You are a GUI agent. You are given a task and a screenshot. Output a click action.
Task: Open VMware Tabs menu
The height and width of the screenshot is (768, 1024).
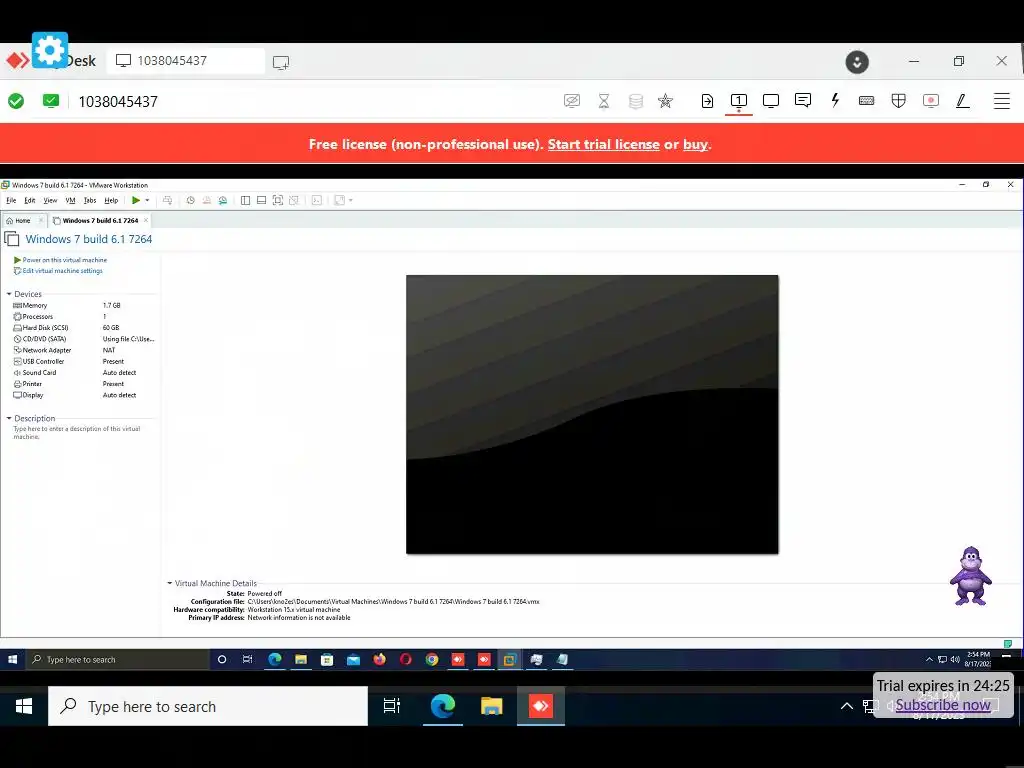(90, 200)
